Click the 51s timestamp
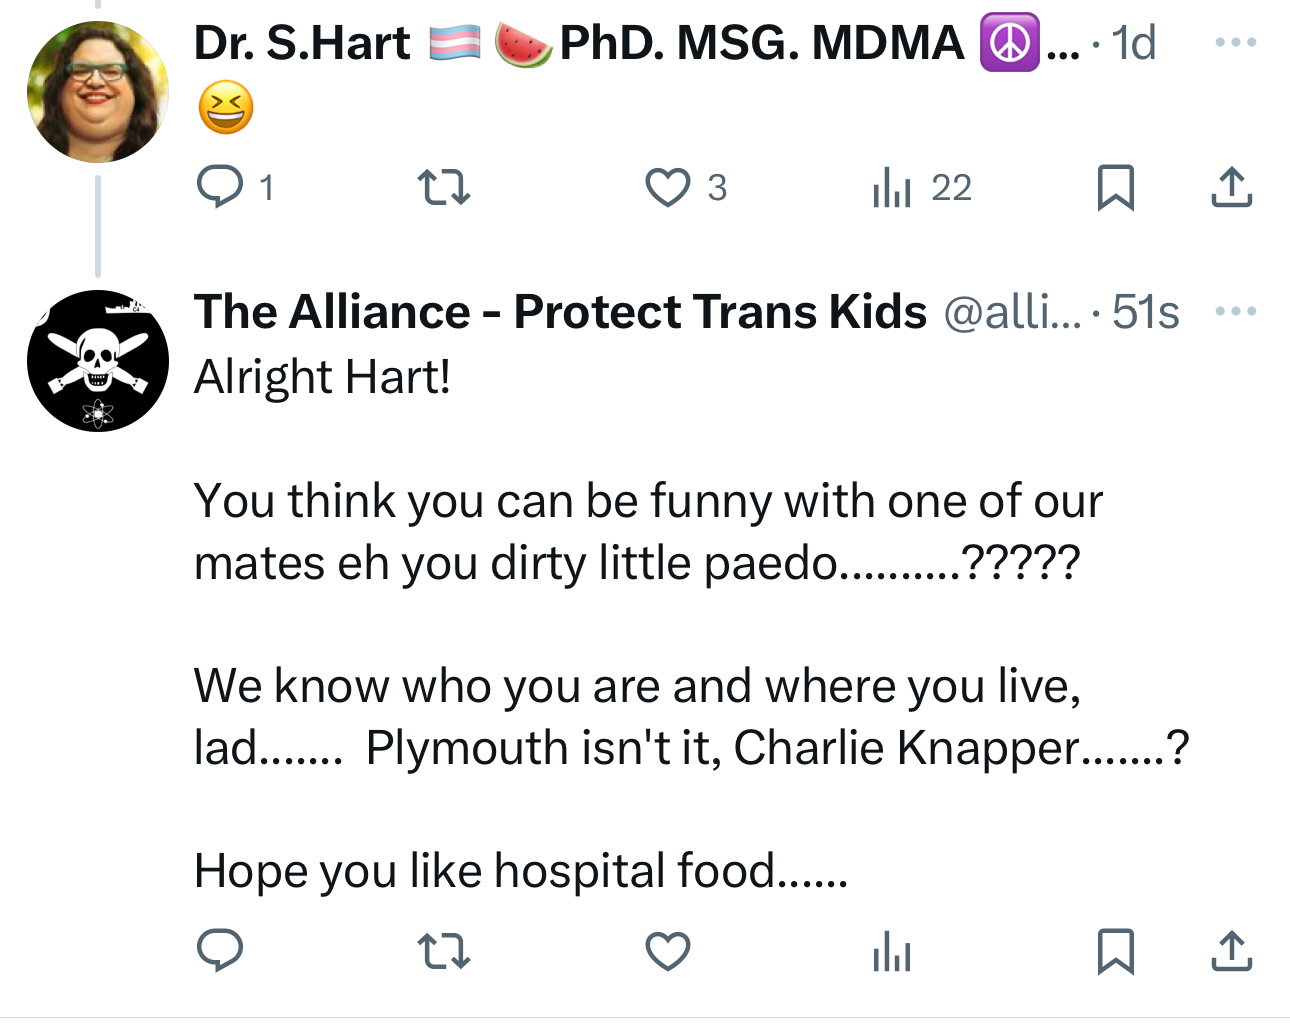The image size is (1290, 1027). coord(1146,312)
